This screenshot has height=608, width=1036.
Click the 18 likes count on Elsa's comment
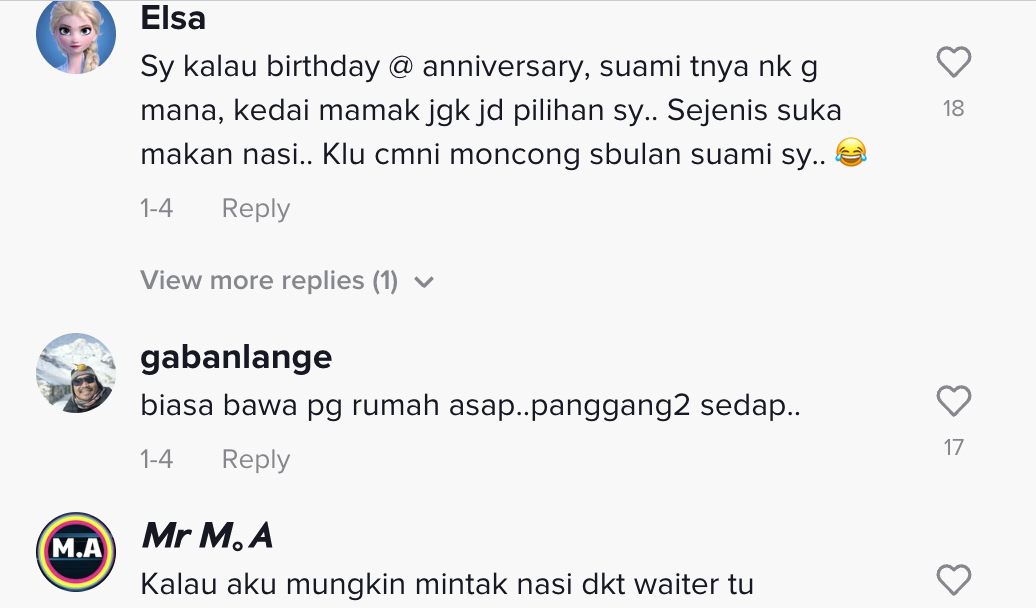pyautogui.click(x=953, y=108)
